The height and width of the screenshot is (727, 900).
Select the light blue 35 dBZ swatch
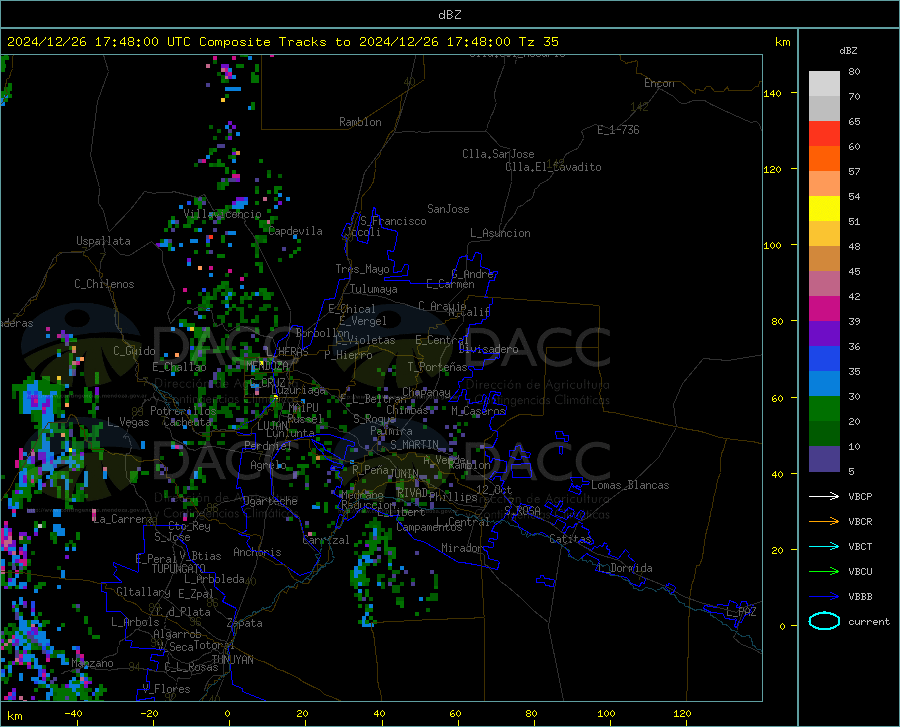[x=824, y=384]
